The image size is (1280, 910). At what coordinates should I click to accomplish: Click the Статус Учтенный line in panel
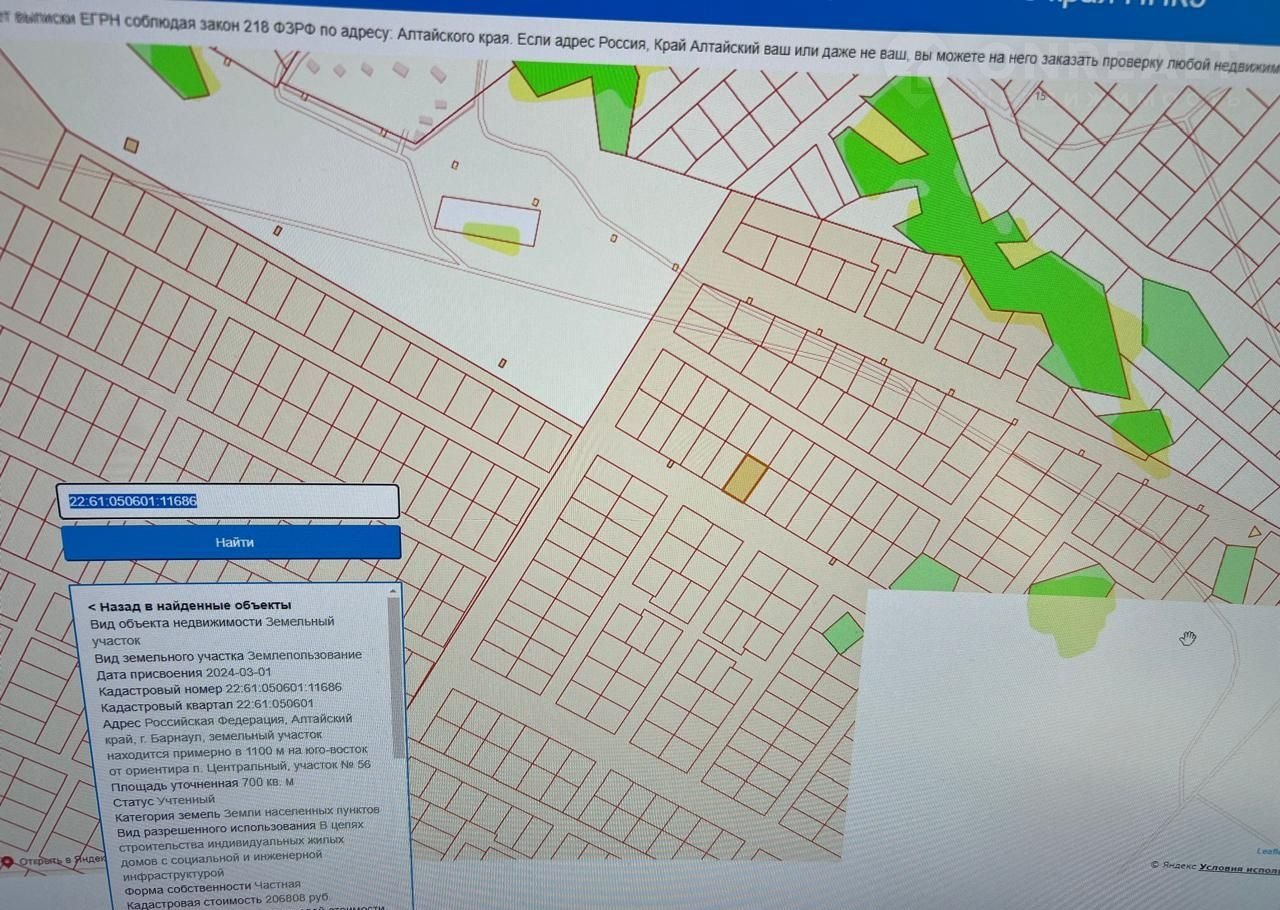tap(164, 801)
